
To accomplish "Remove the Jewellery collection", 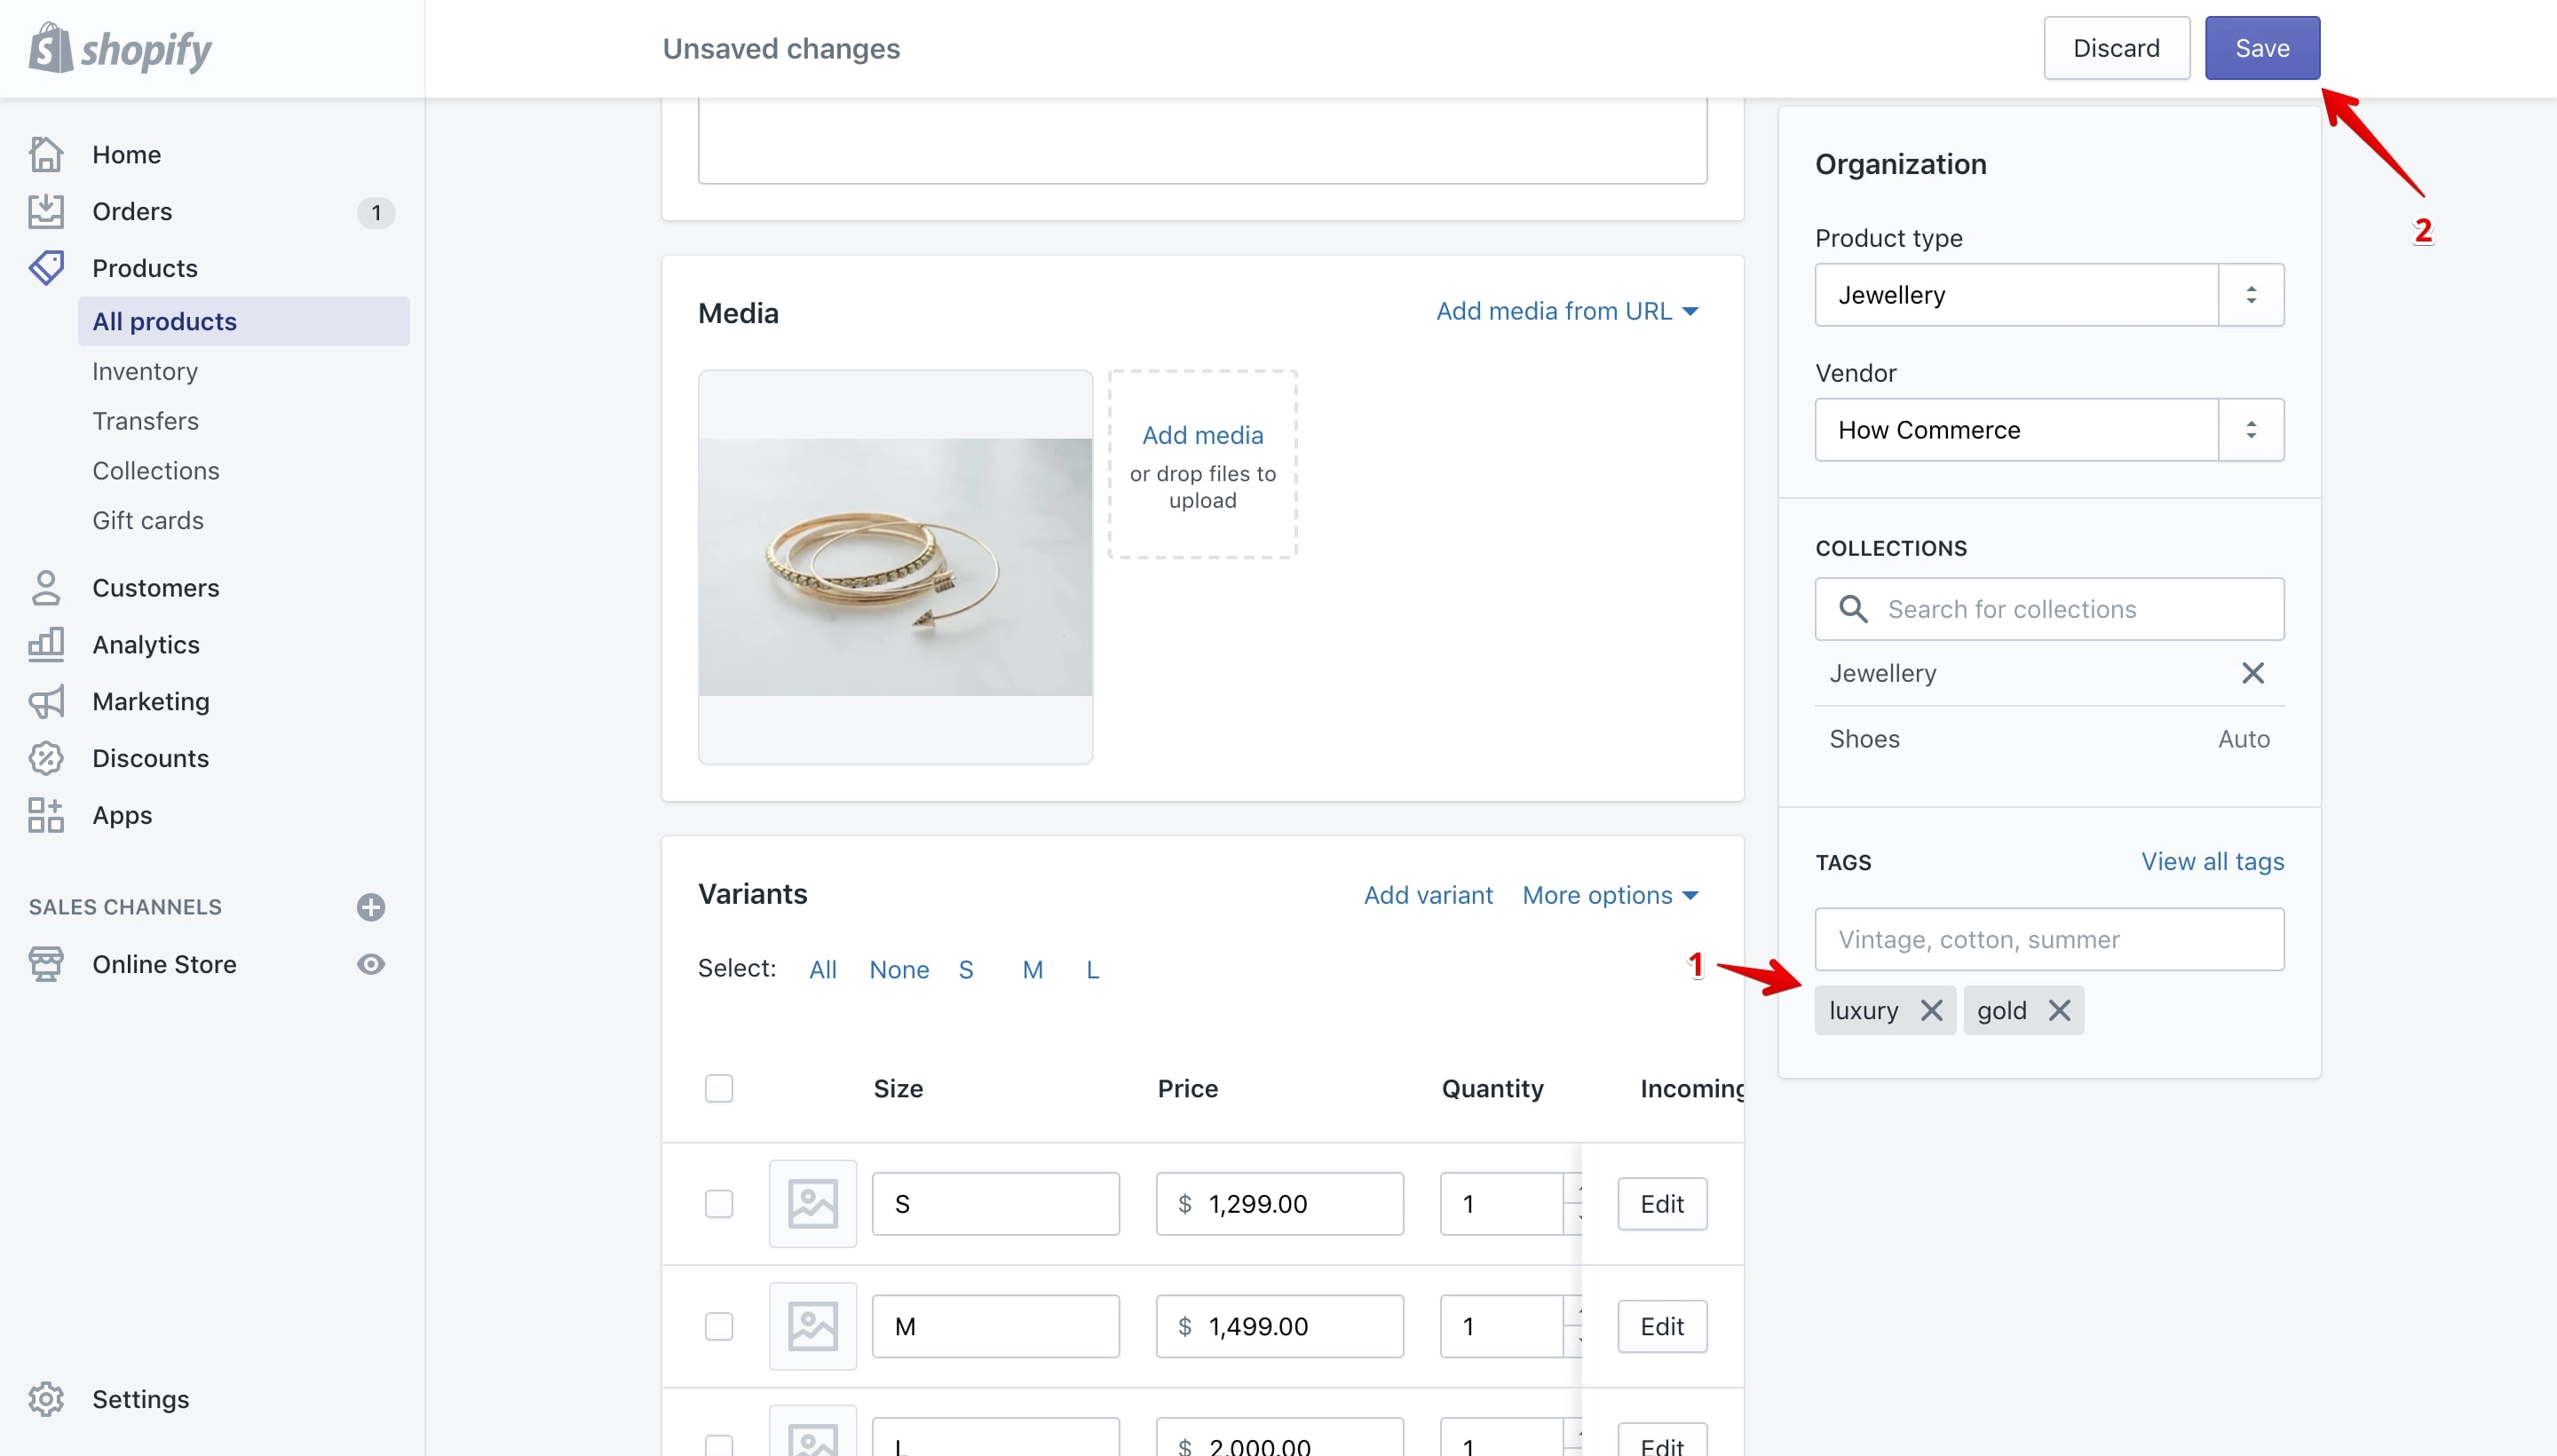I will pyautogui.click(x=2252, y=673).
